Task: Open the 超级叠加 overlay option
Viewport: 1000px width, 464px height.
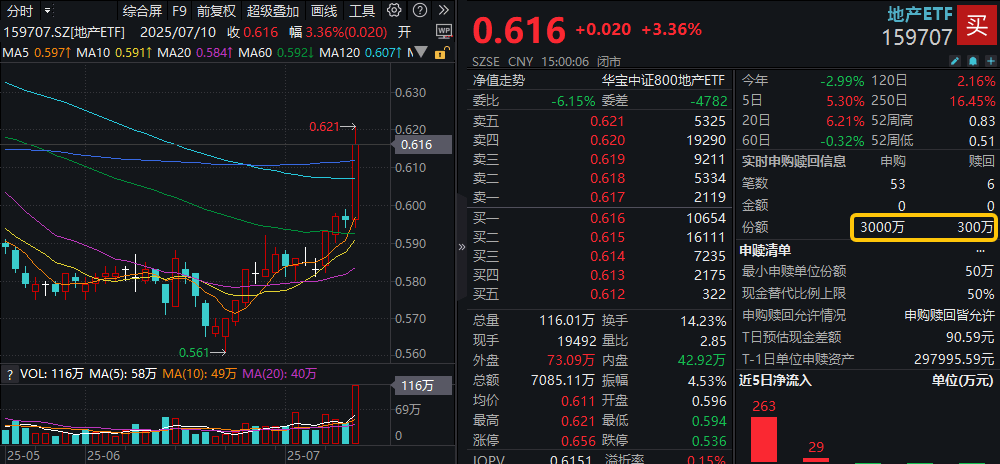Action: click(273, 11)
